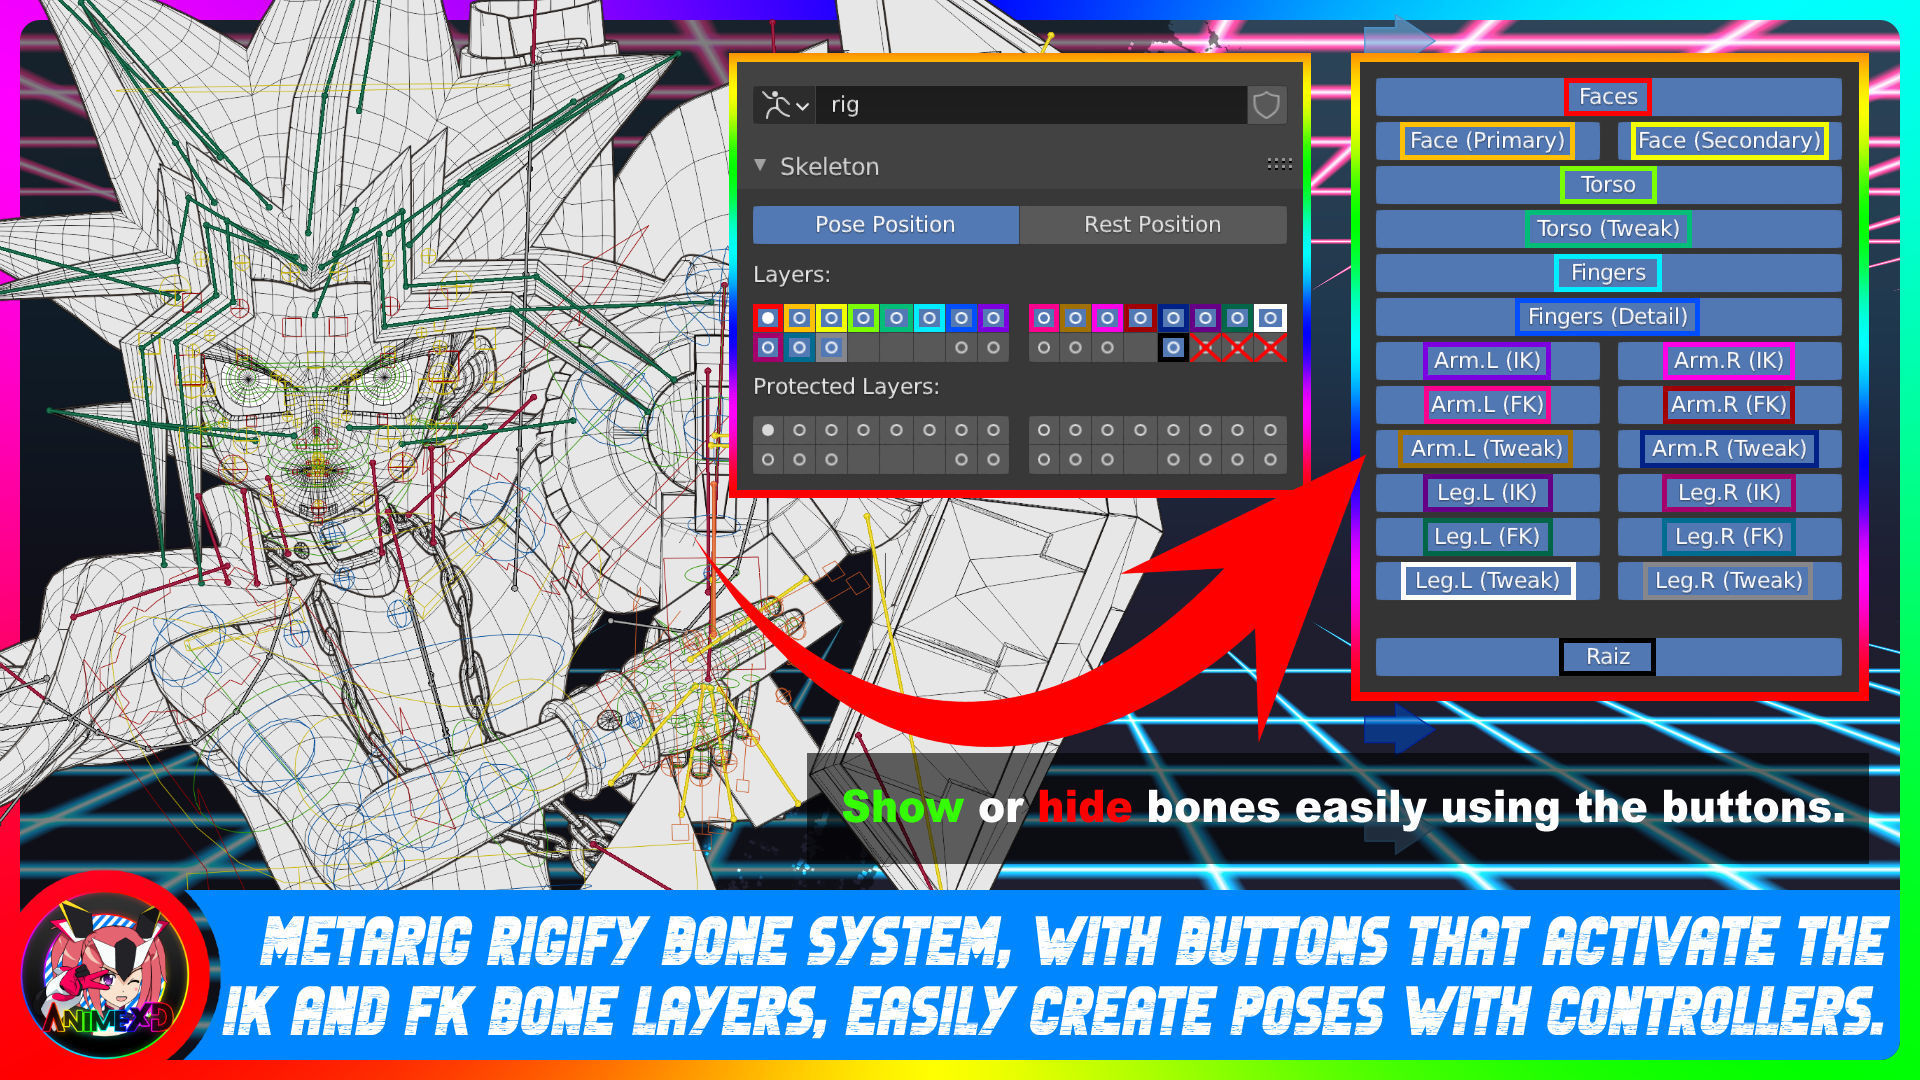The image size is (1920, 1080).
Task: Activate the Leg.R (FK) layer button
Action: click(x=1728, y=537)
